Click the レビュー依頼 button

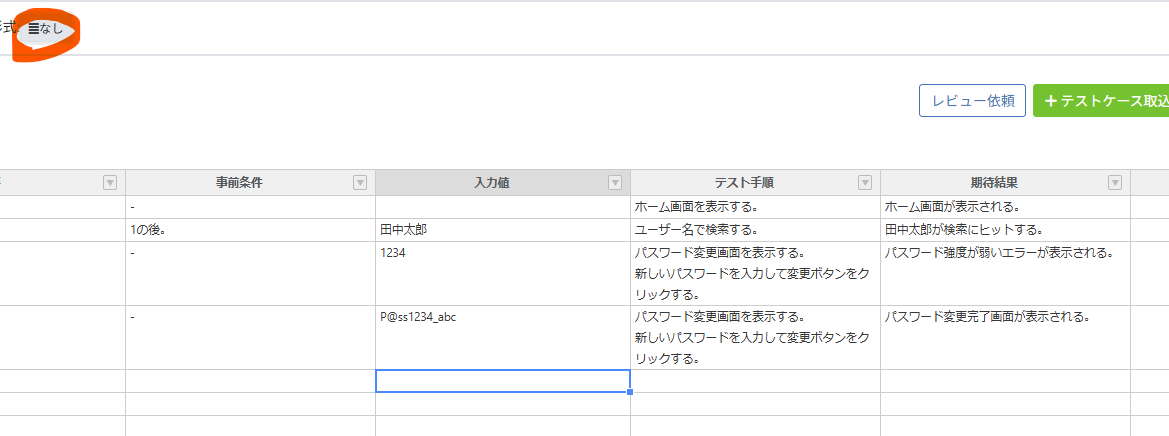click(x=972, y=101)
